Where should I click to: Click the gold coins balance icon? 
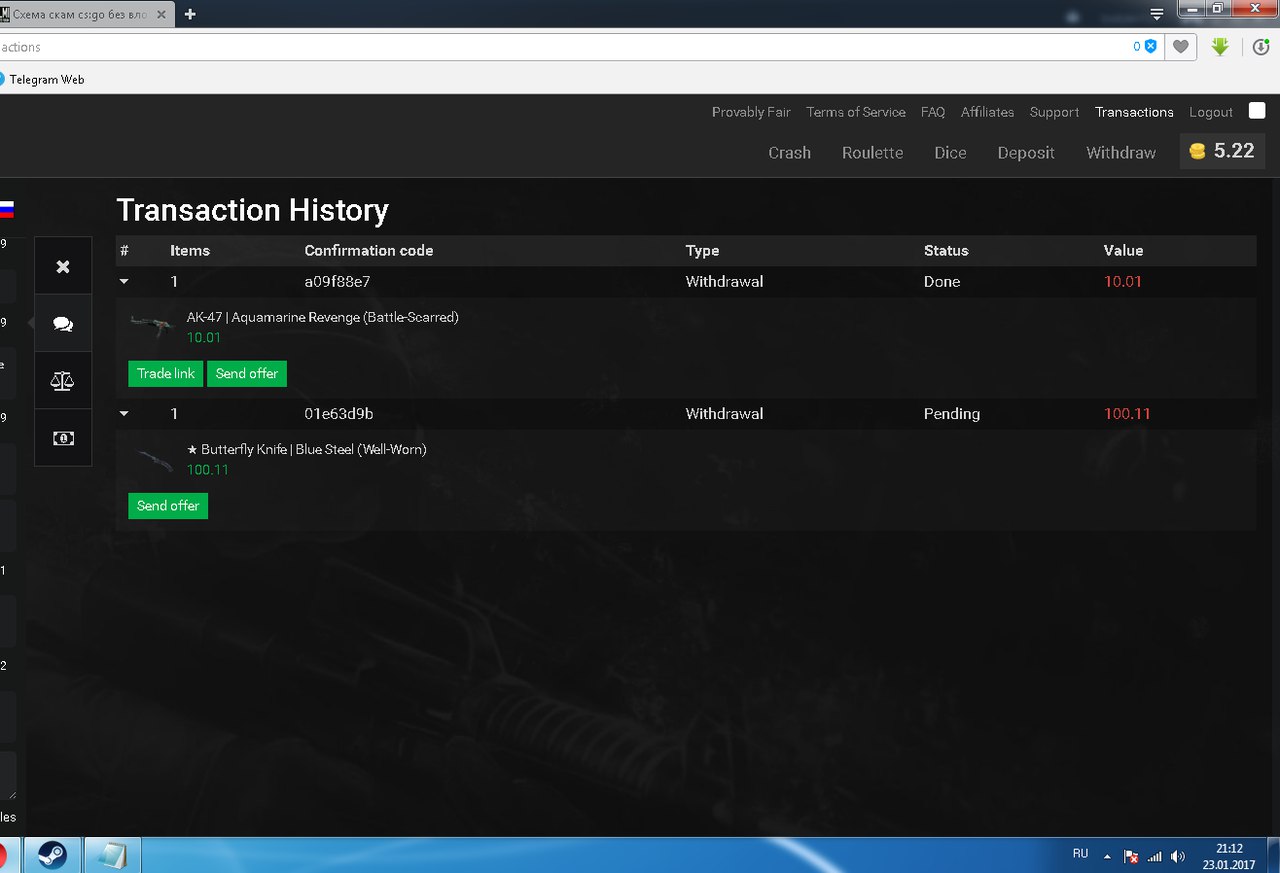[1197, 151]
